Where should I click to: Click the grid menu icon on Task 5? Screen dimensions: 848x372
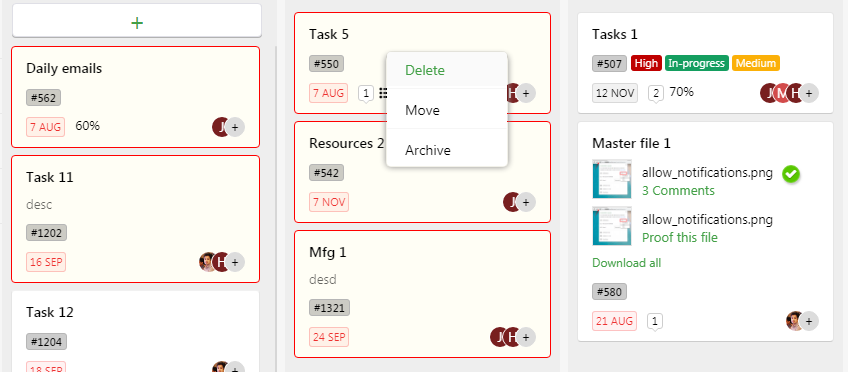point(383,93)
